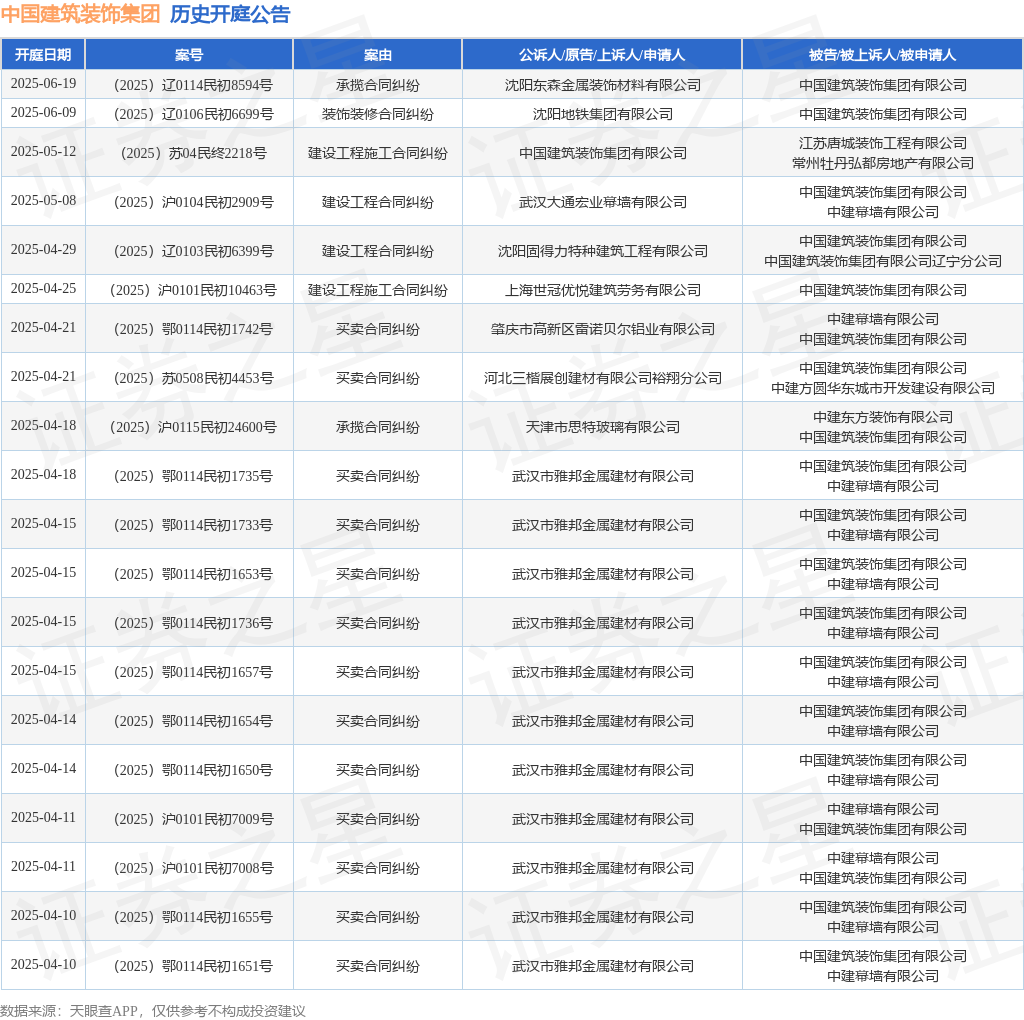Click plaintiff 沈阳东森金属装饰材料有限公司
Viewport: 1024px width, 1020px height.
[602, 86]
